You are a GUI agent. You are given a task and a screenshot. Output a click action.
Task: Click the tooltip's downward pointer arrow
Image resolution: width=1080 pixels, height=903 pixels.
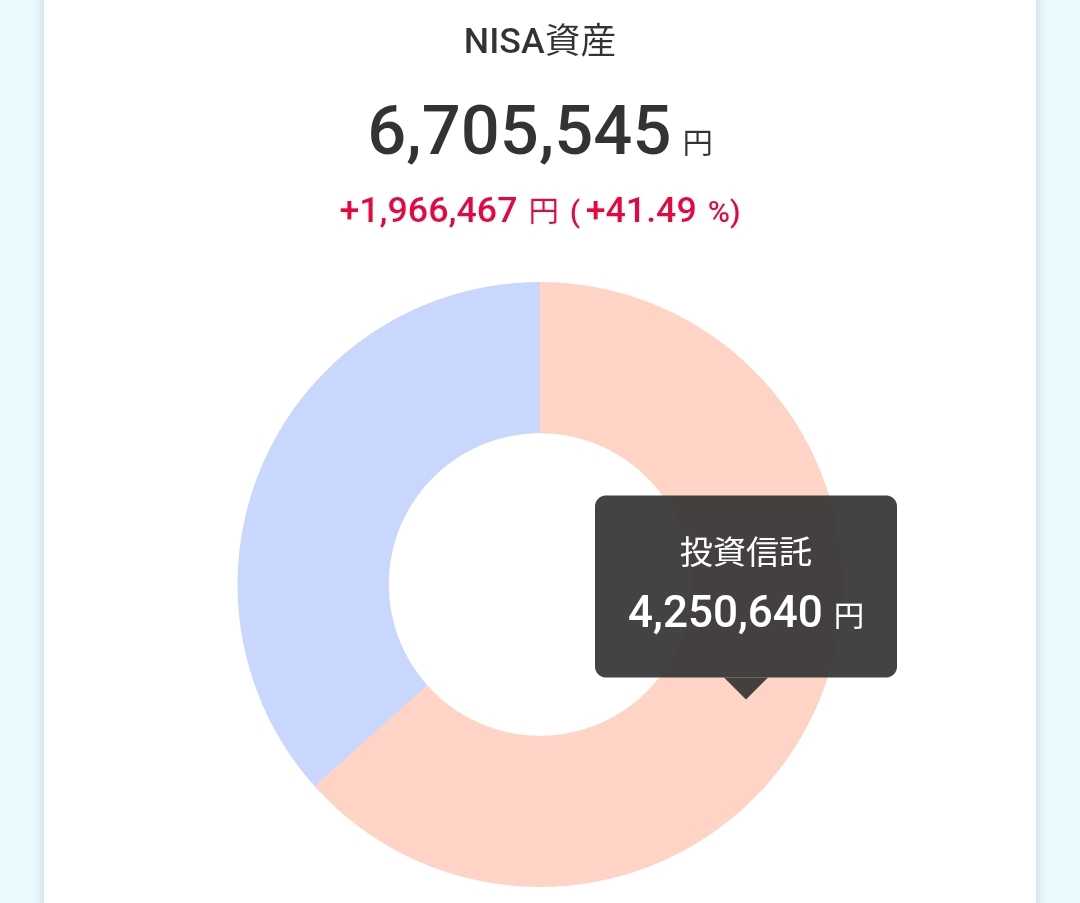tap(746, 688)
